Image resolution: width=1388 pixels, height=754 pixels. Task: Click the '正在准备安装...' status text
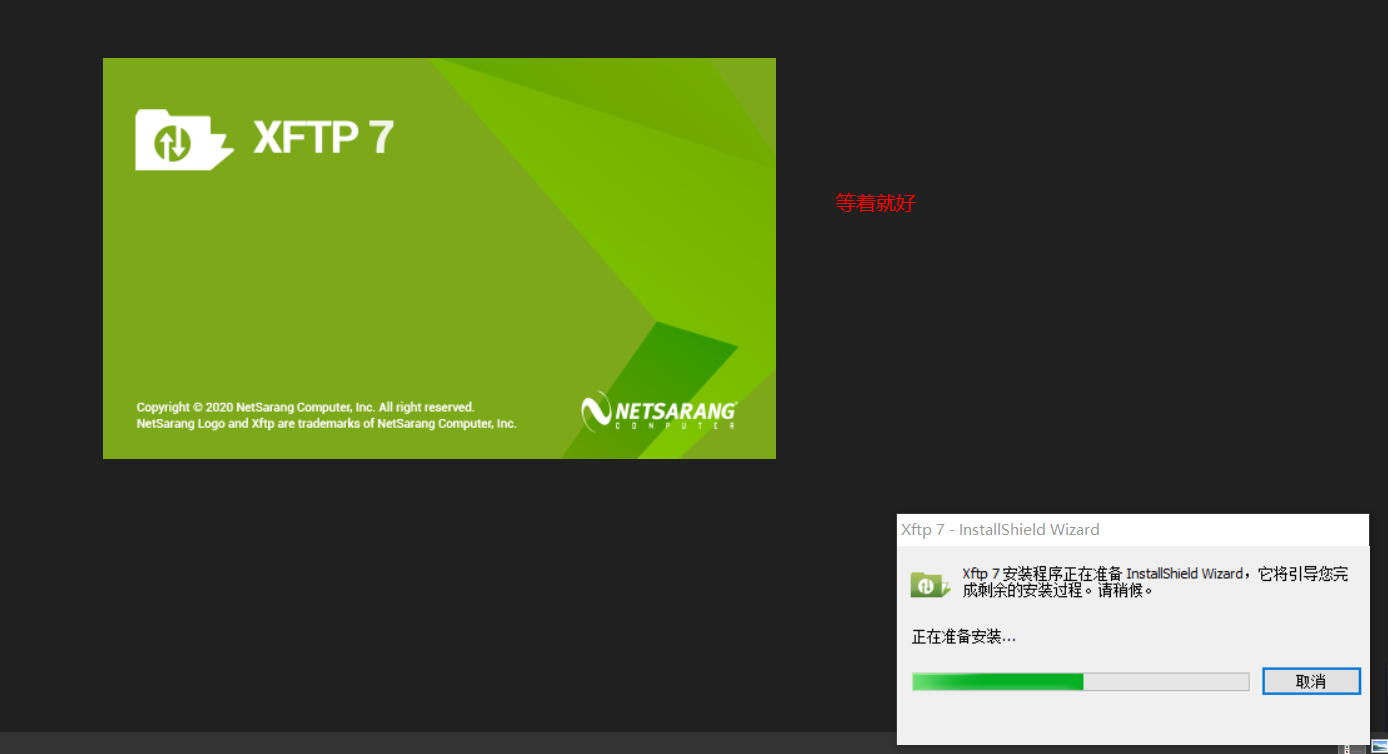click(964, 637)
